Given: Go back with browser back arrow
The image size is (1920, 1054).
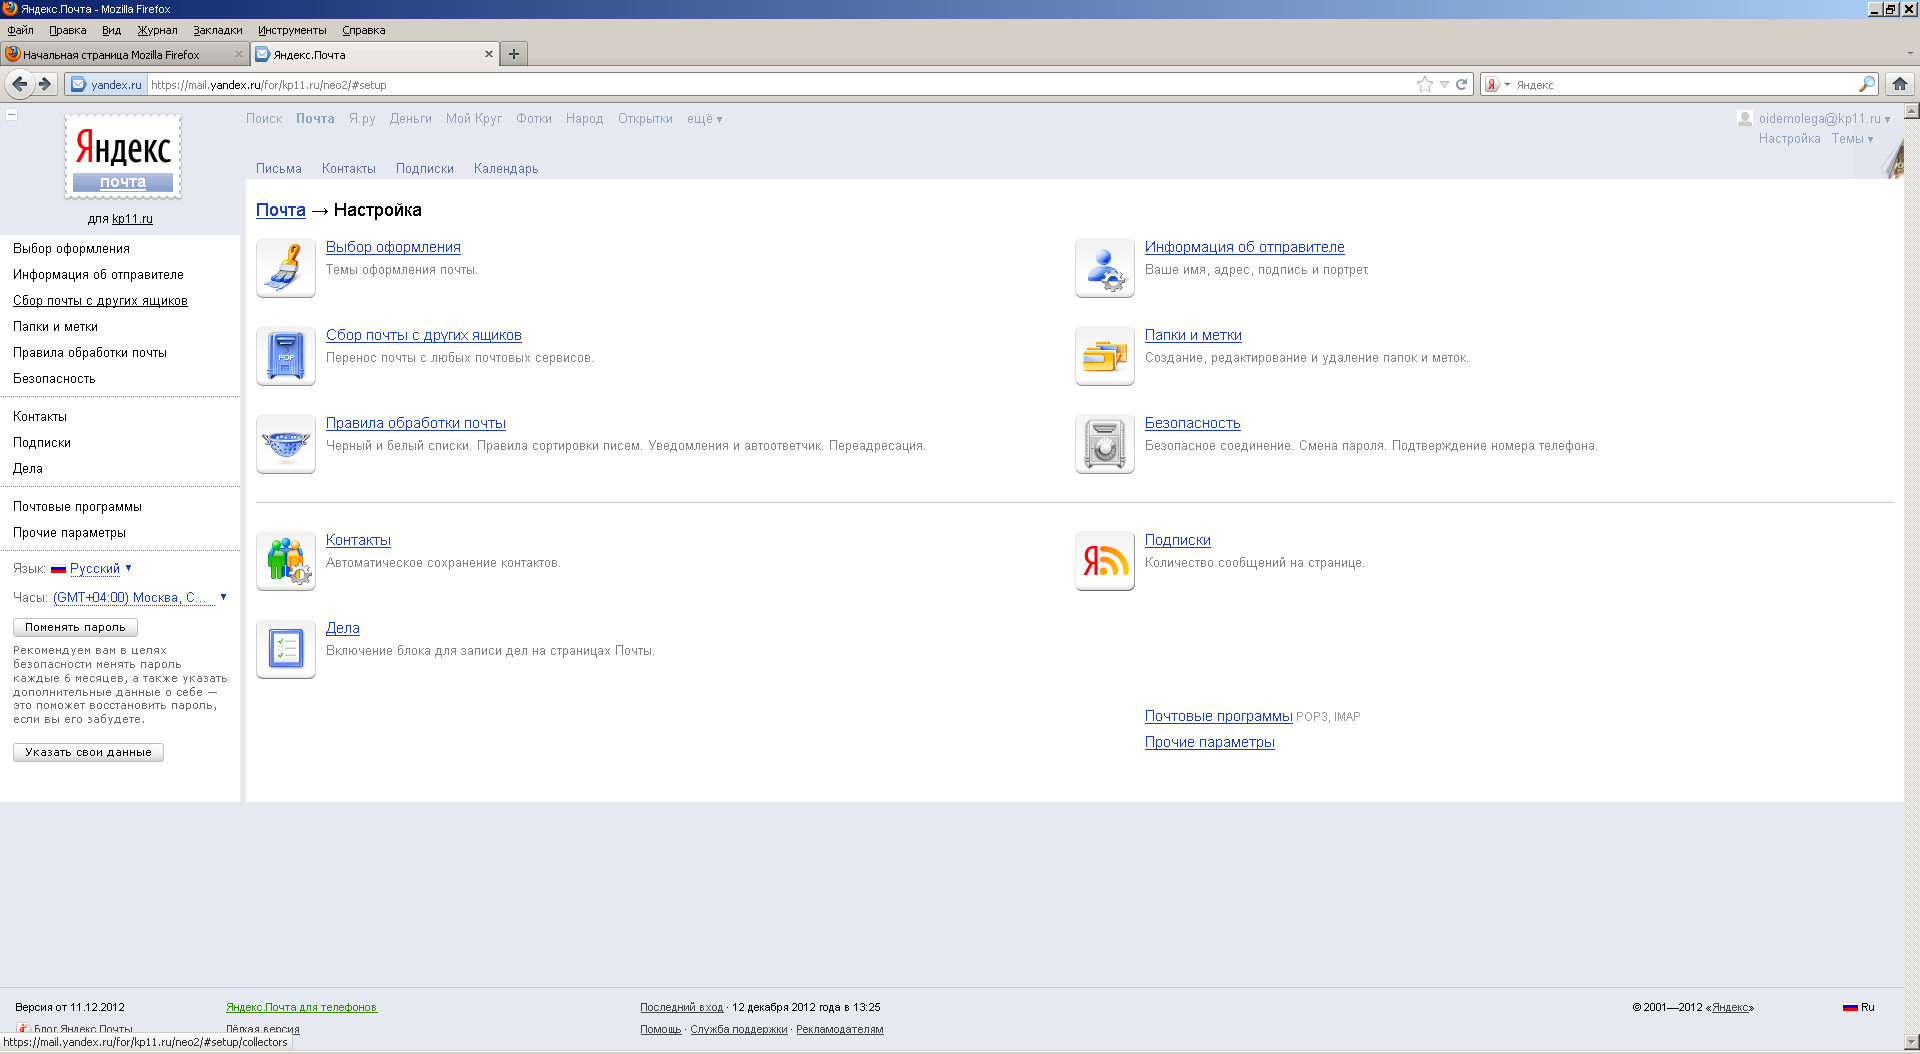Looking at the screenshot, I should (19, 84).
